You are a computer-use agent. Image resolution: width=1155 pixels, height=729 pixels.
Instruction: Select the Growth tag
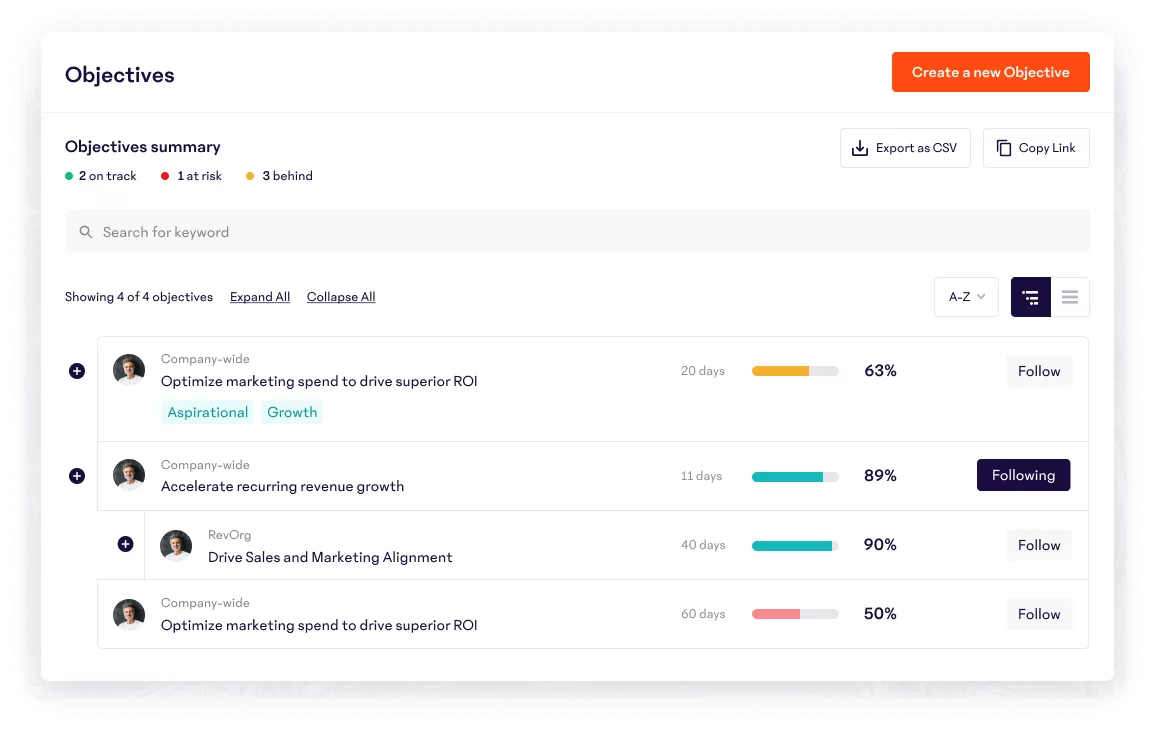pos(292,412)
